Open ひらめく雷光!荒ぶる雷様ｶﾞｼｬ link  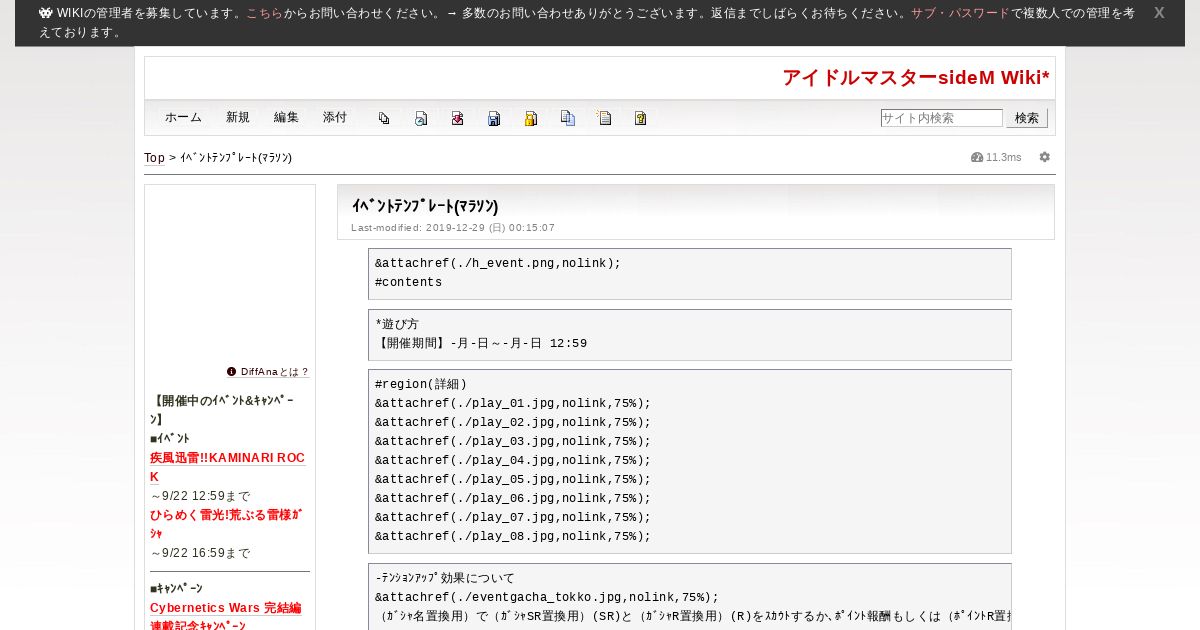point(226,524)
